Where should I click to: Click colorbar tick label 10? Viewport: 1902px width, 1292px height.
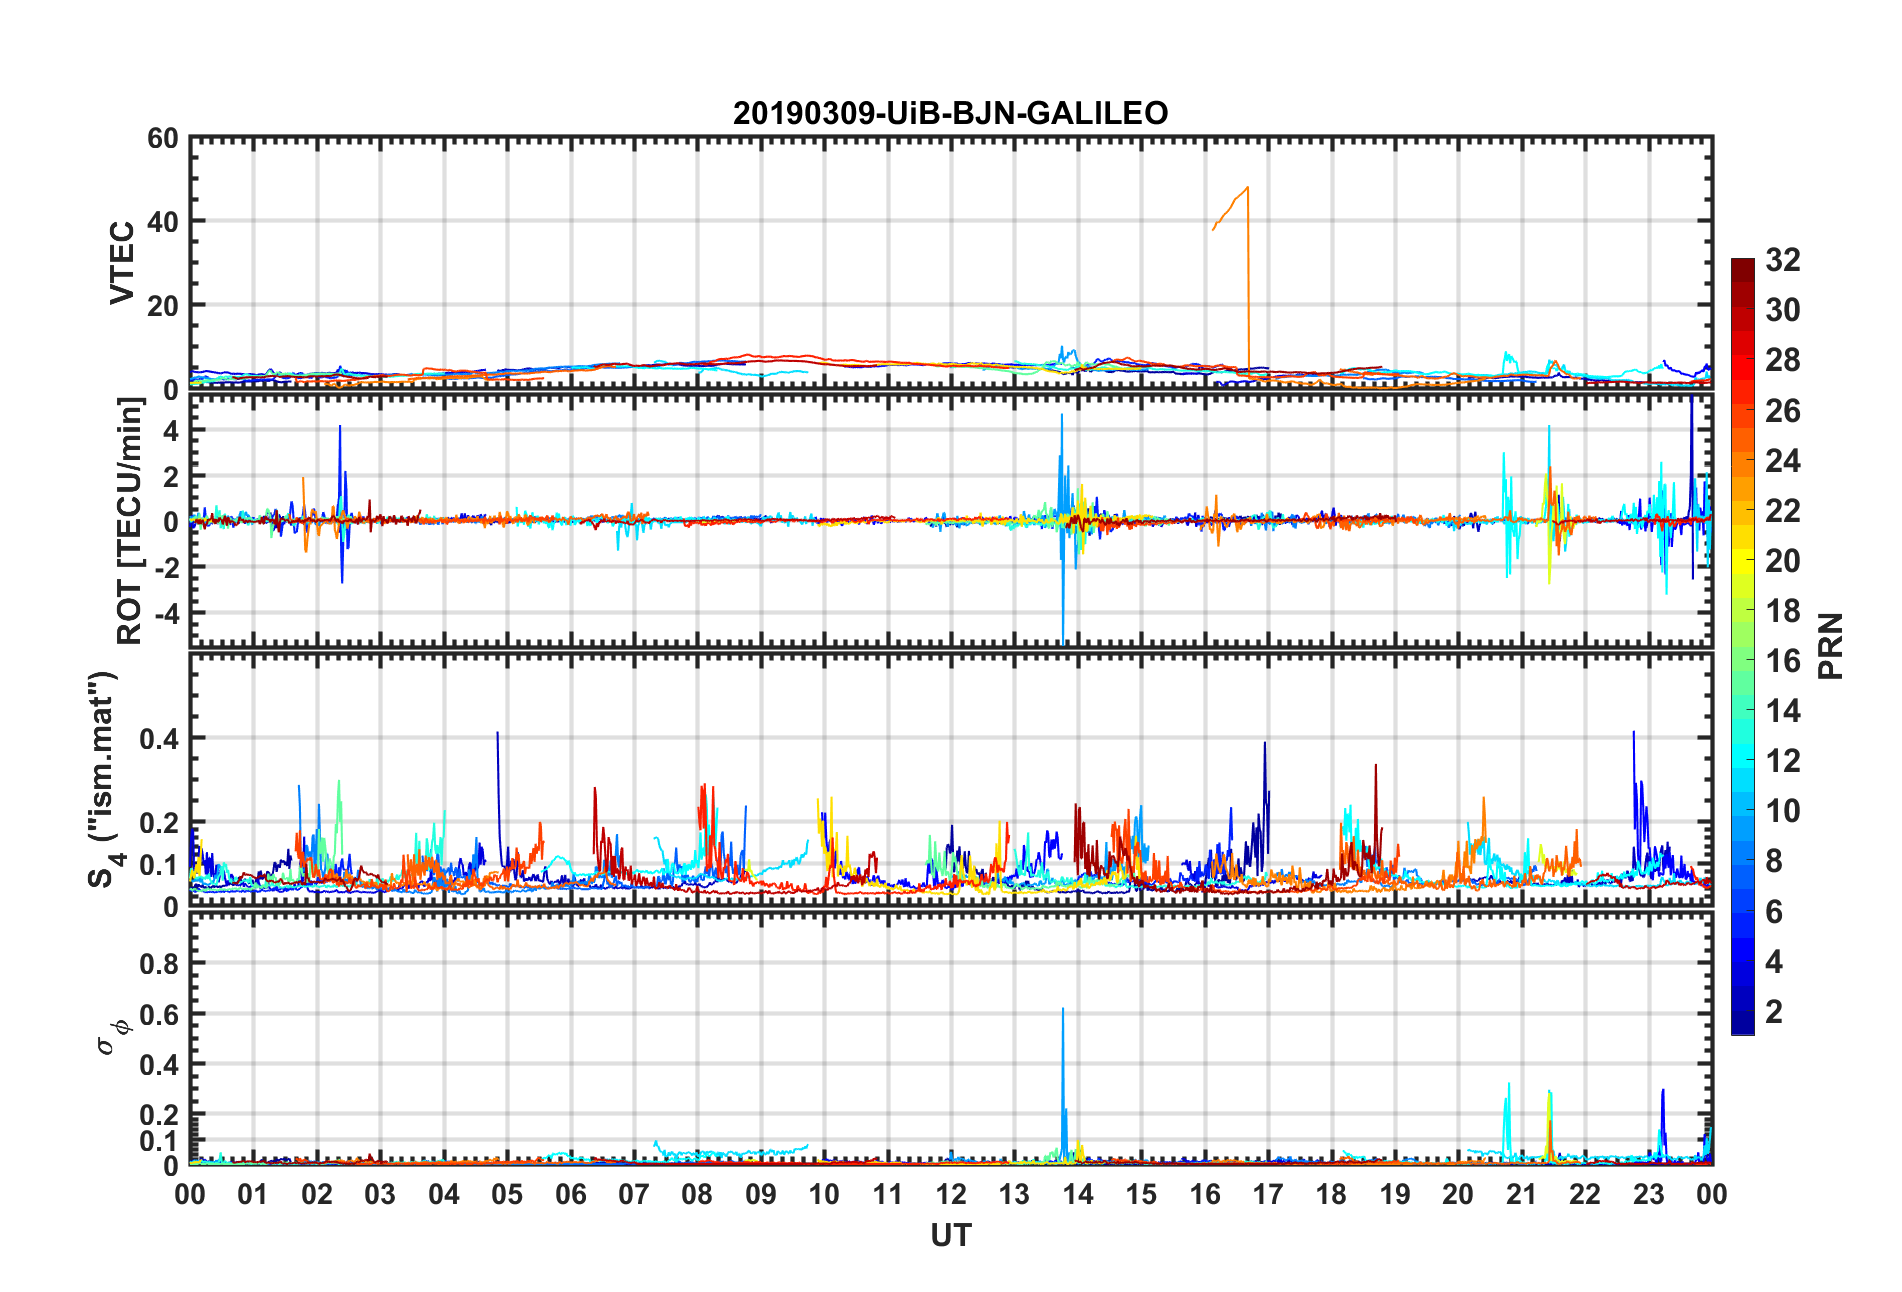(x=1782, y=811)
